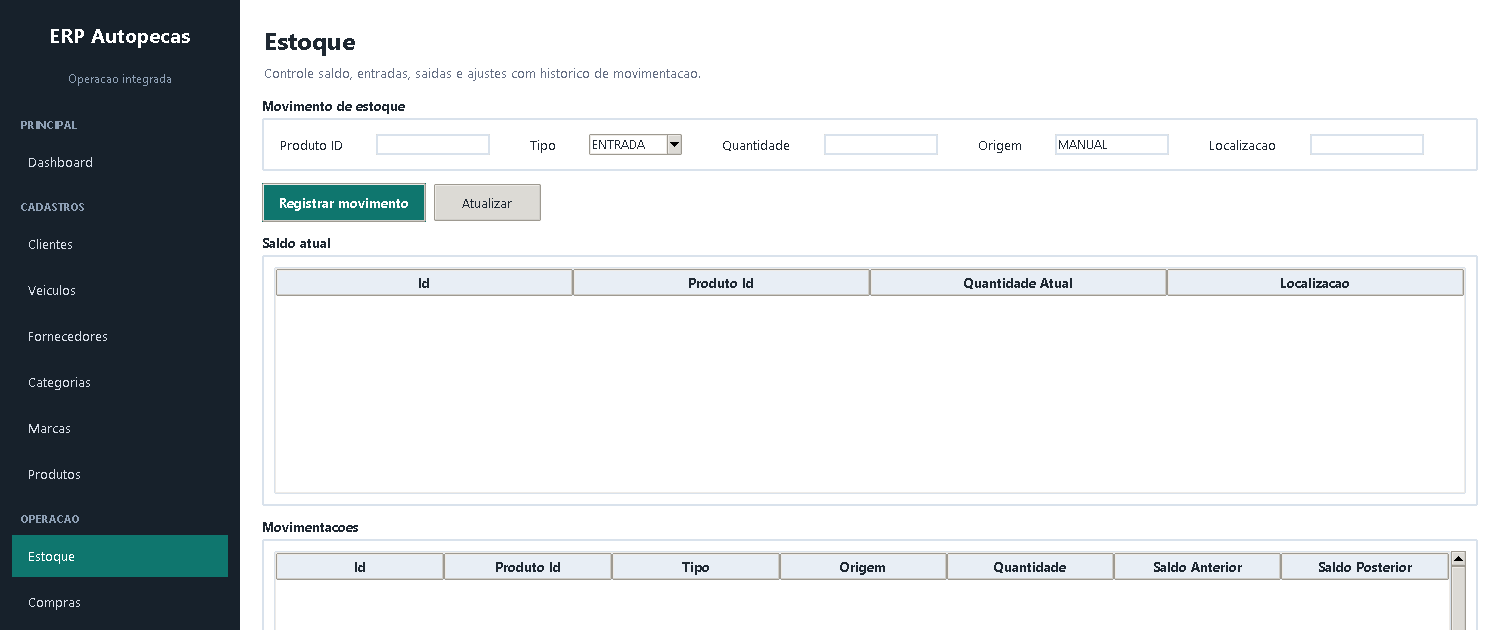Click the Movimento de estoque section label

(333, 106)
